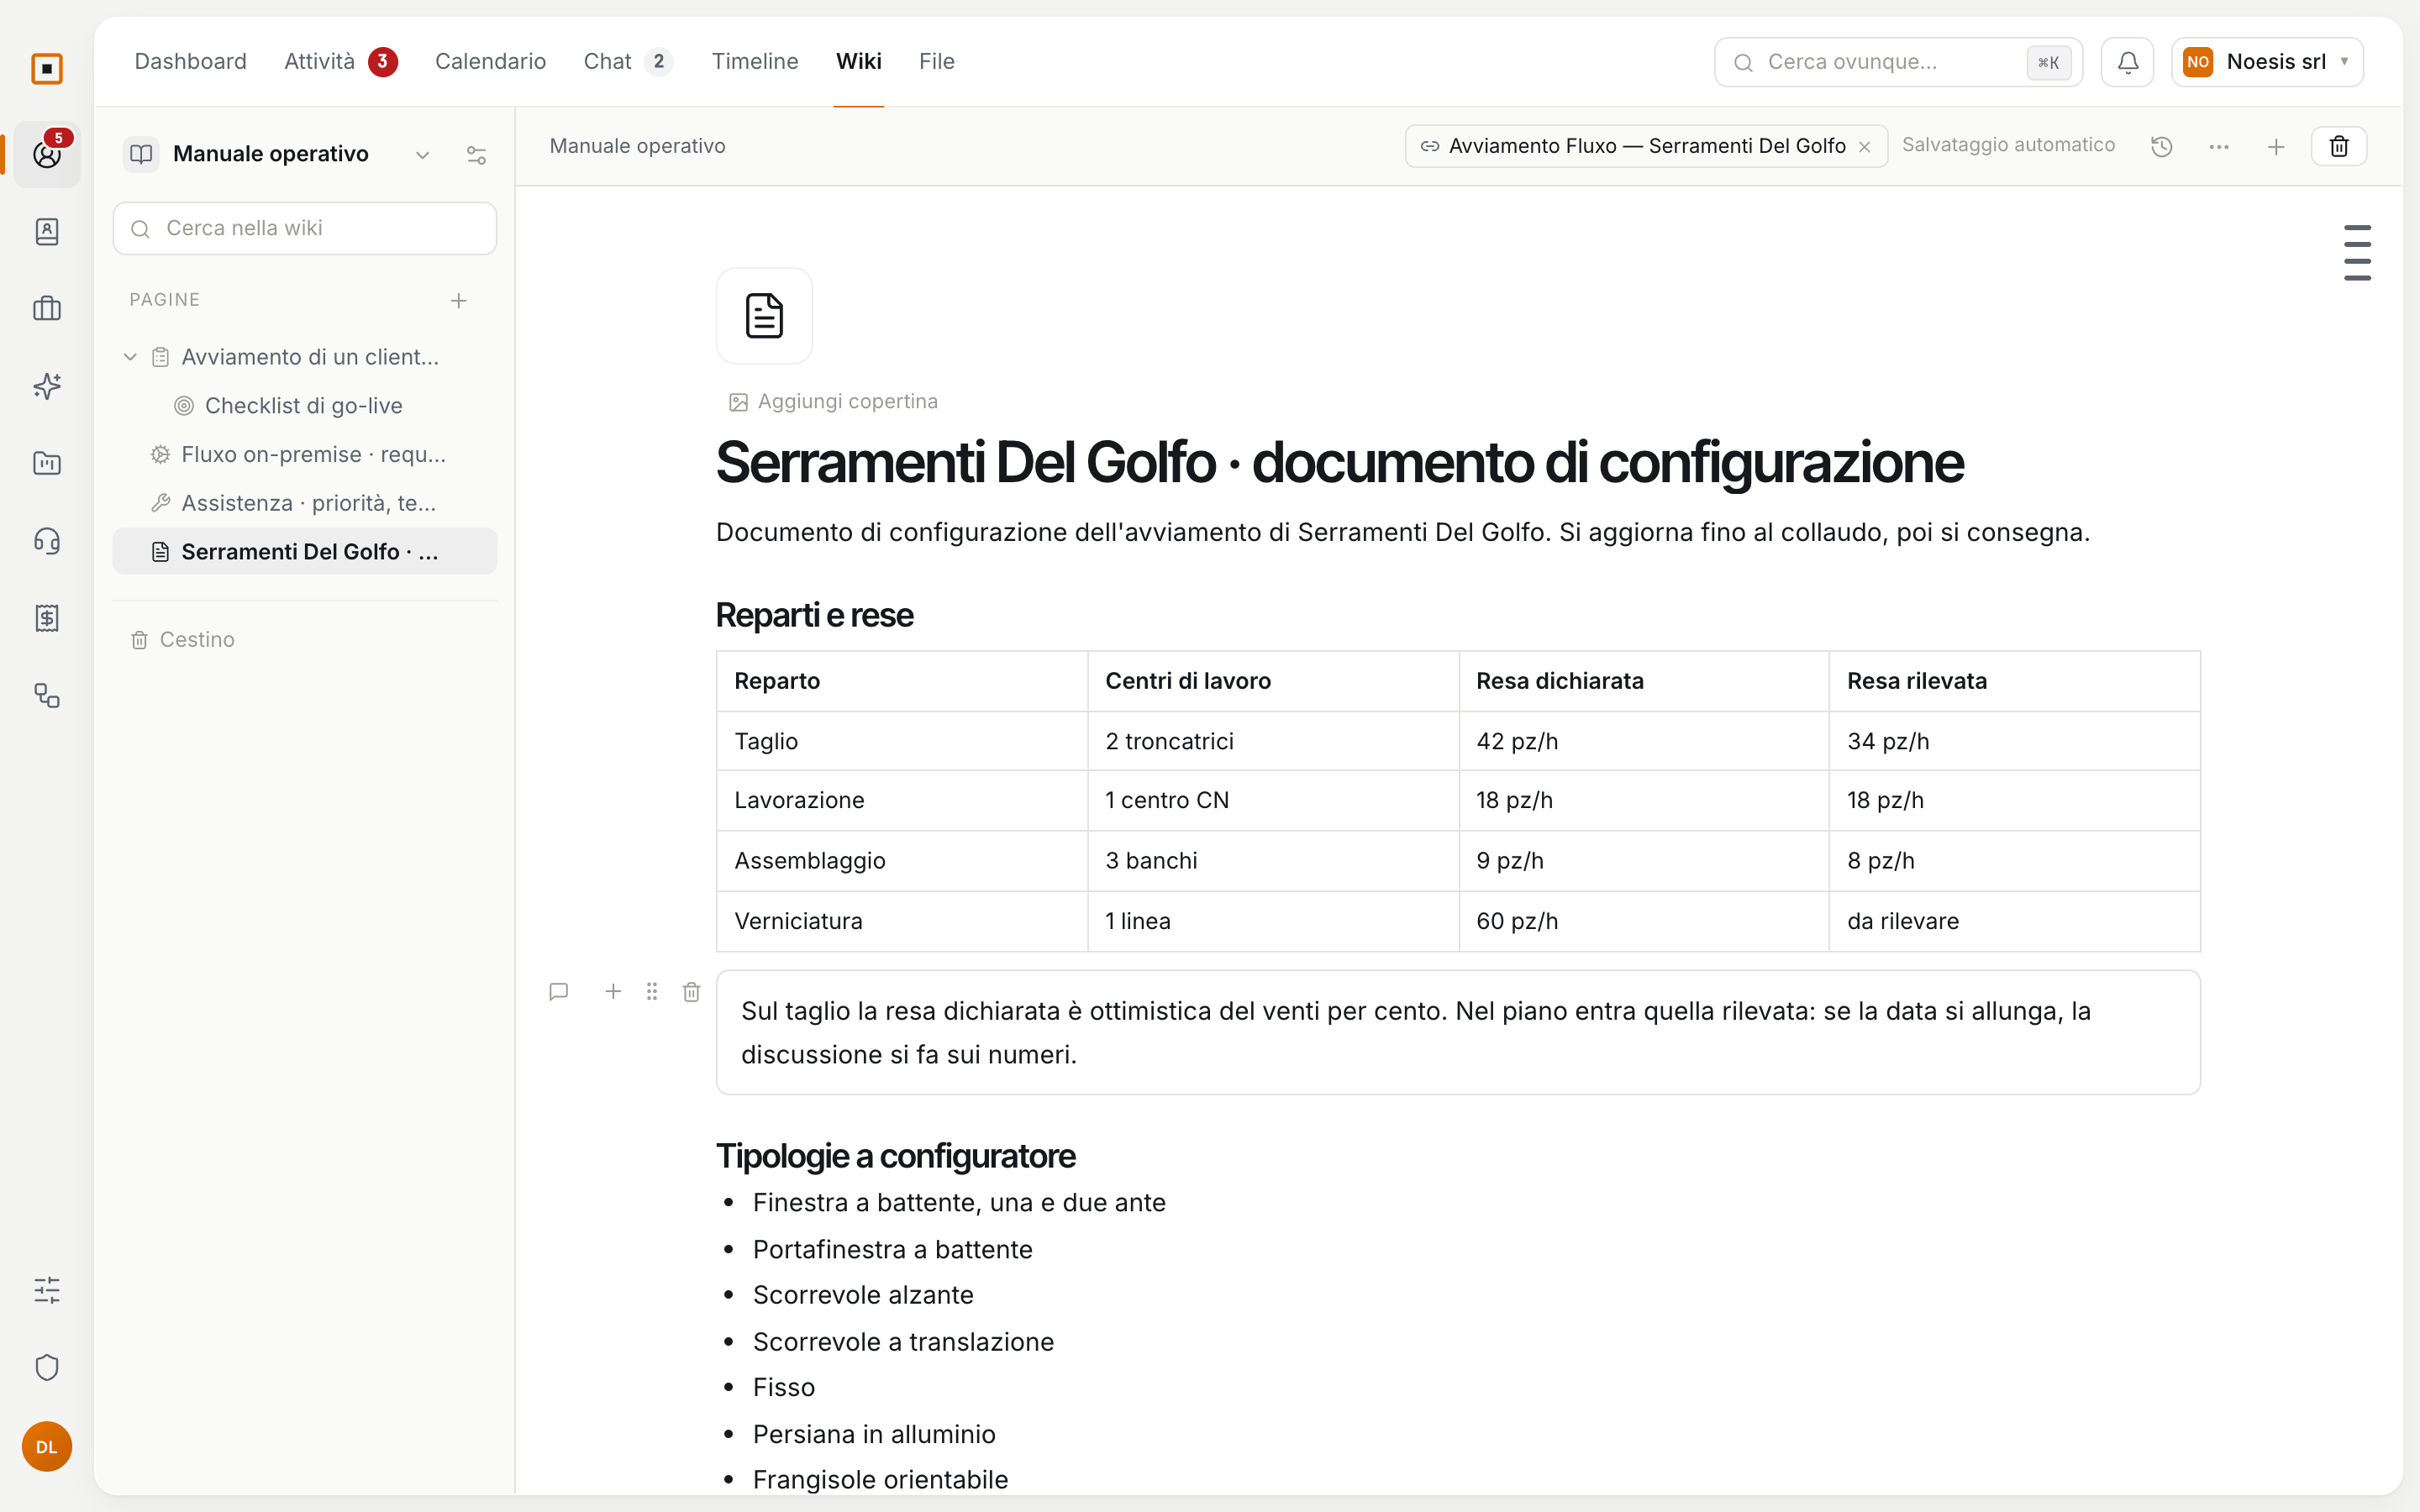Add a new page beside PAGINE
2420x1512 pixels.
pyautogui.click(x=458, y=301)
